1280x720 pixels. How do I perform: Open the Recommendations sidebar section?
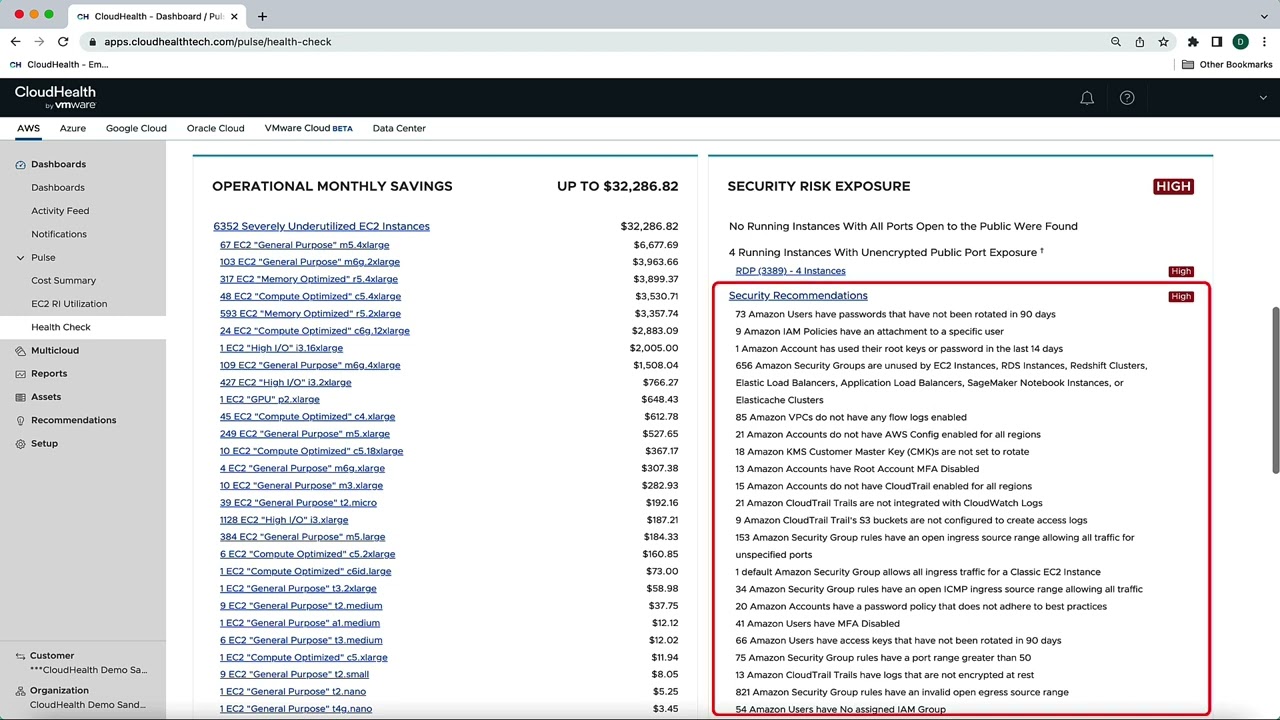tap(73, 420)
